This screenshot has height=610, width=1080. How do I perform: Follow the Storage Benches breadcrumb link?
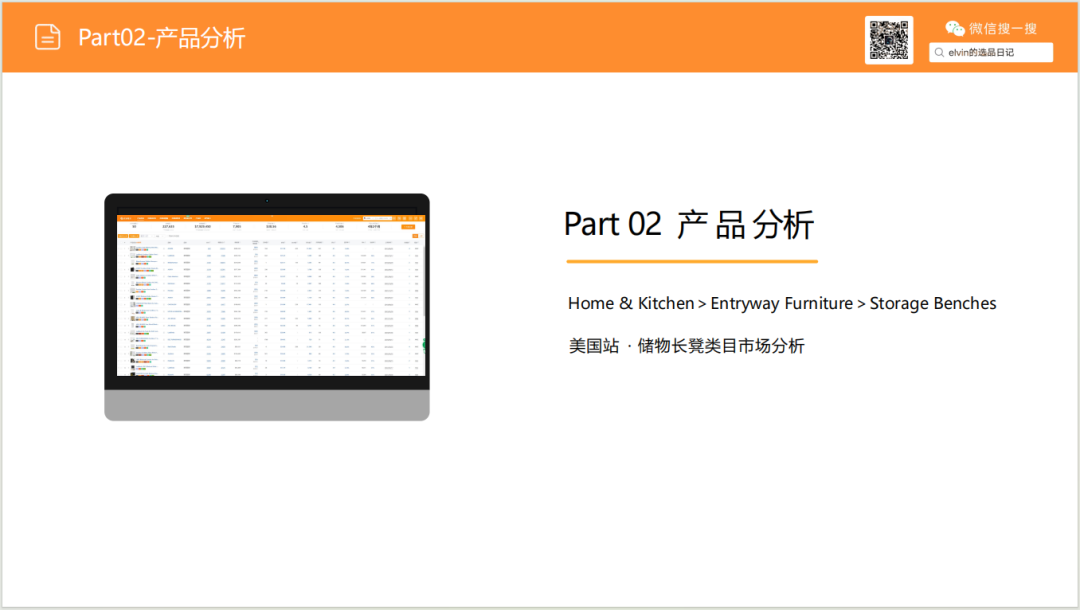[x=933, y=303]
